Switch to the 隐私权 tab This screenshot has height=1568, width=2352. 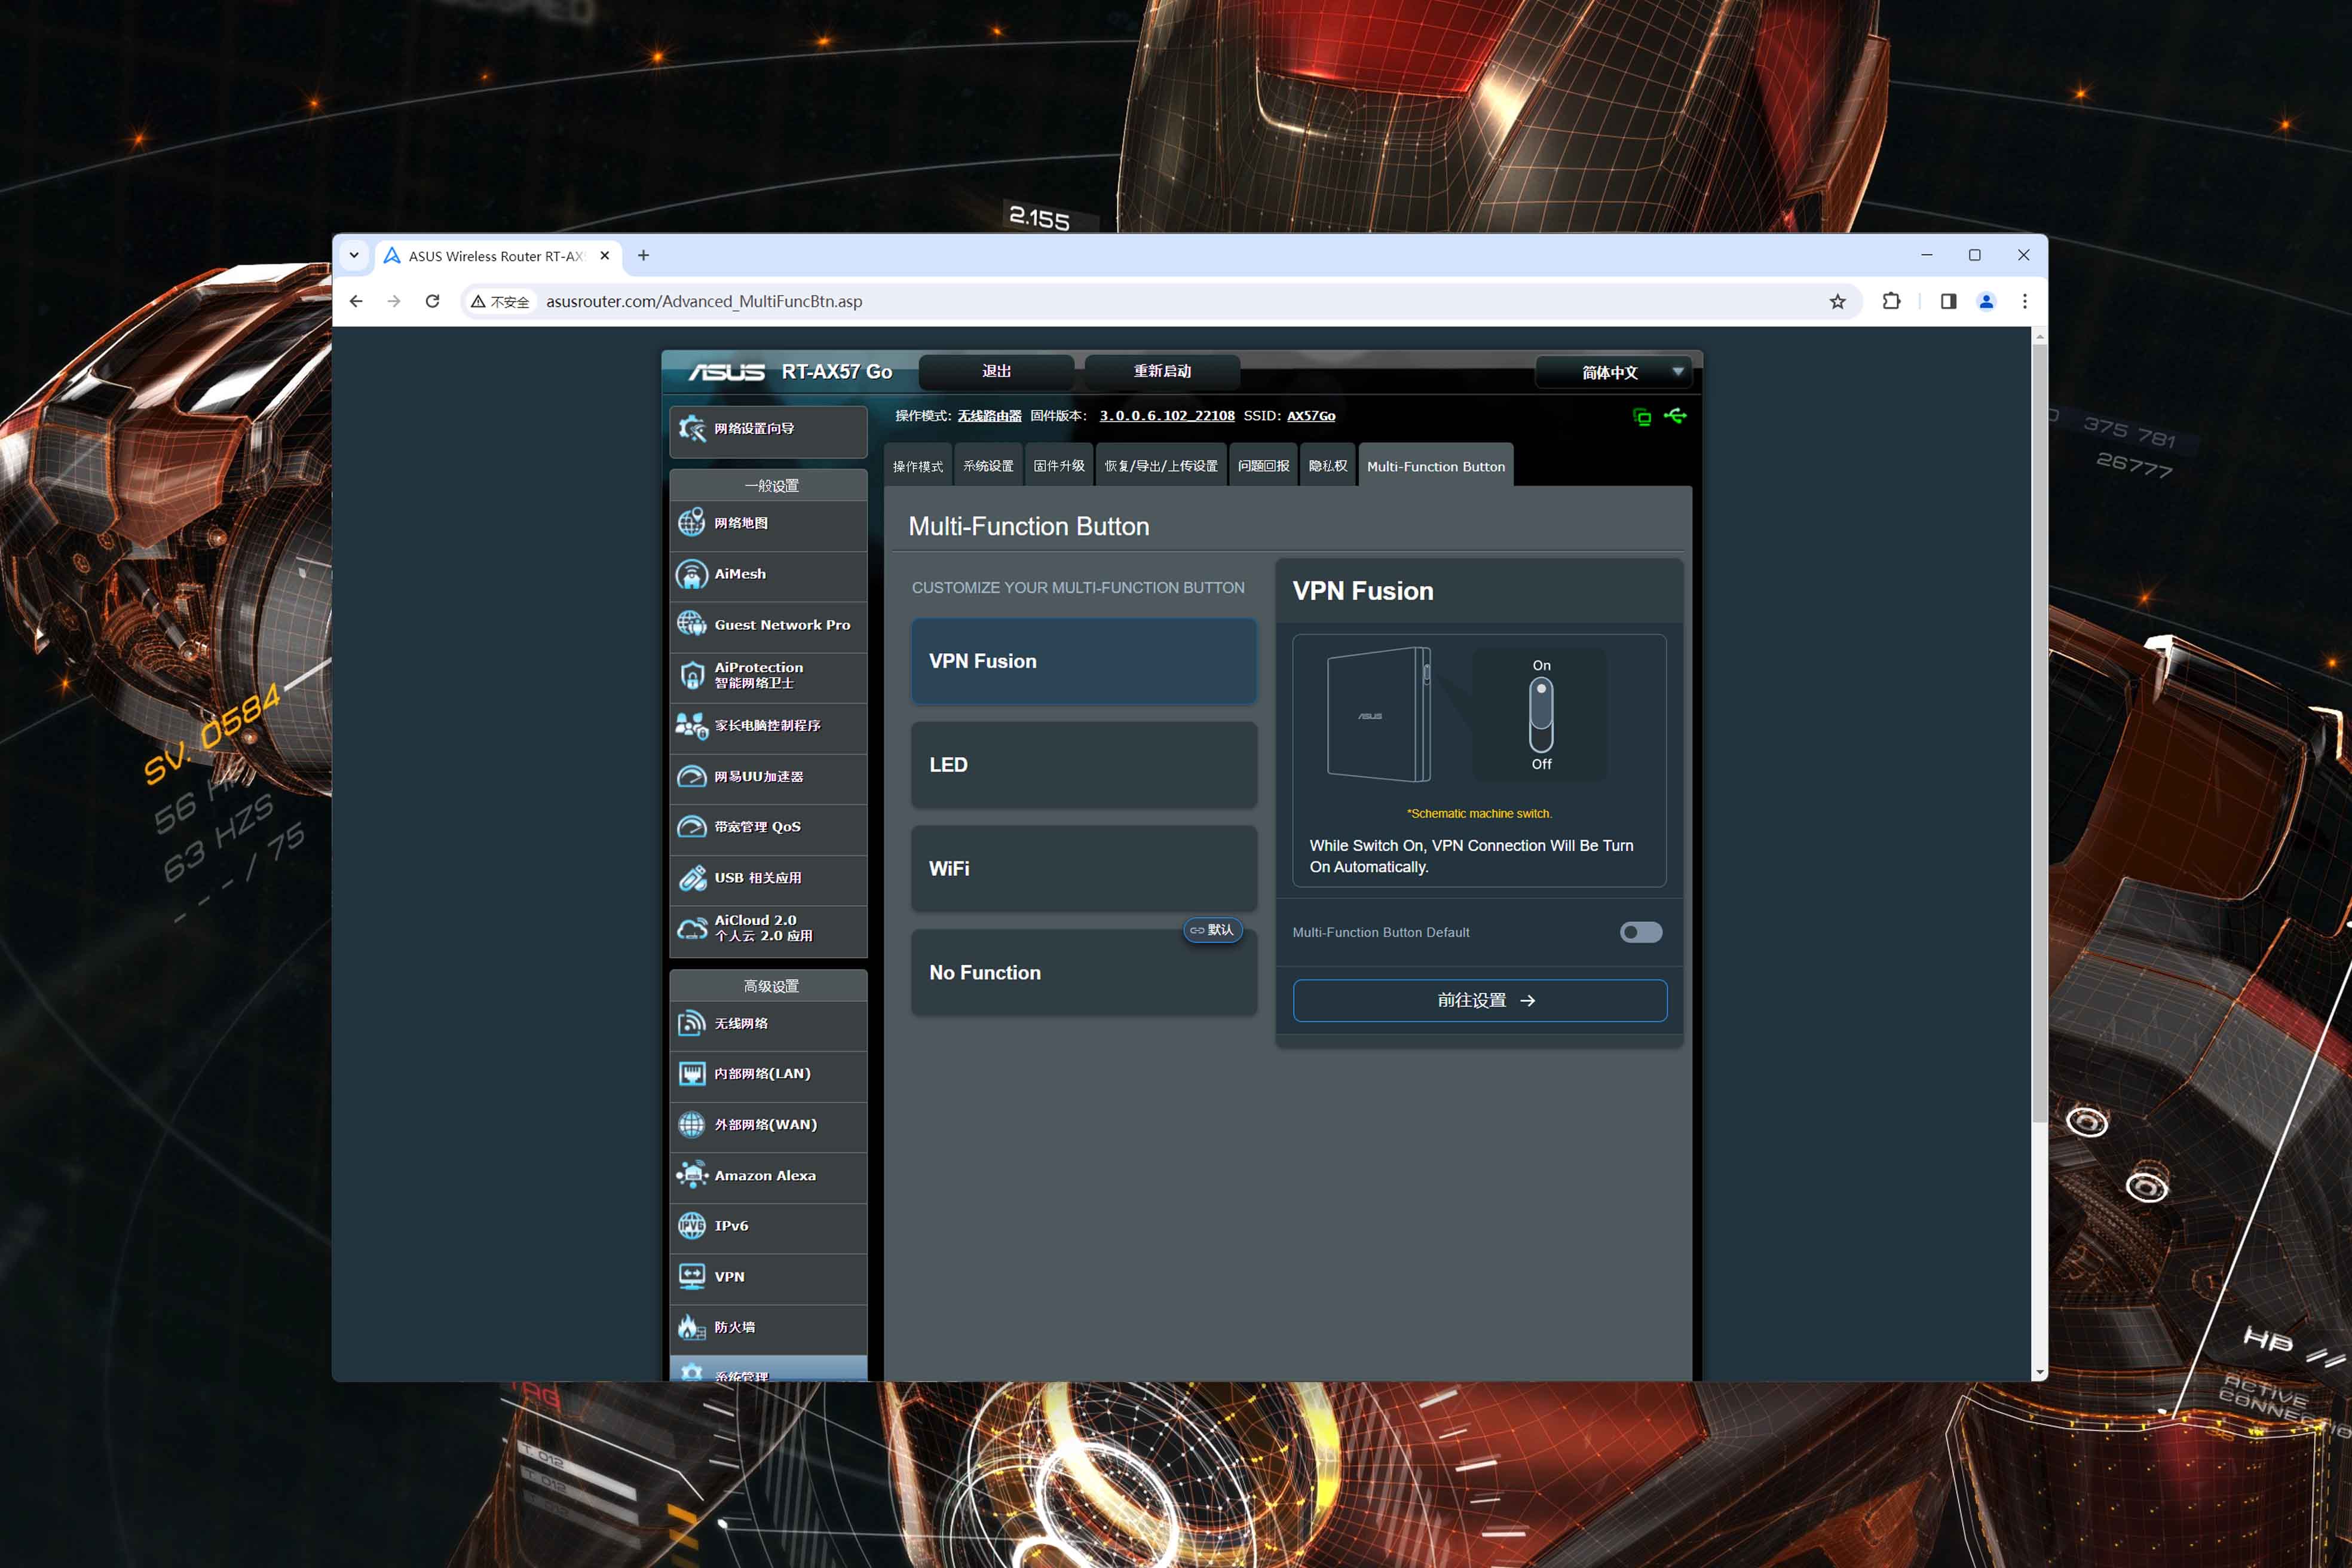pyautogui.click(x=1328, y=466)
